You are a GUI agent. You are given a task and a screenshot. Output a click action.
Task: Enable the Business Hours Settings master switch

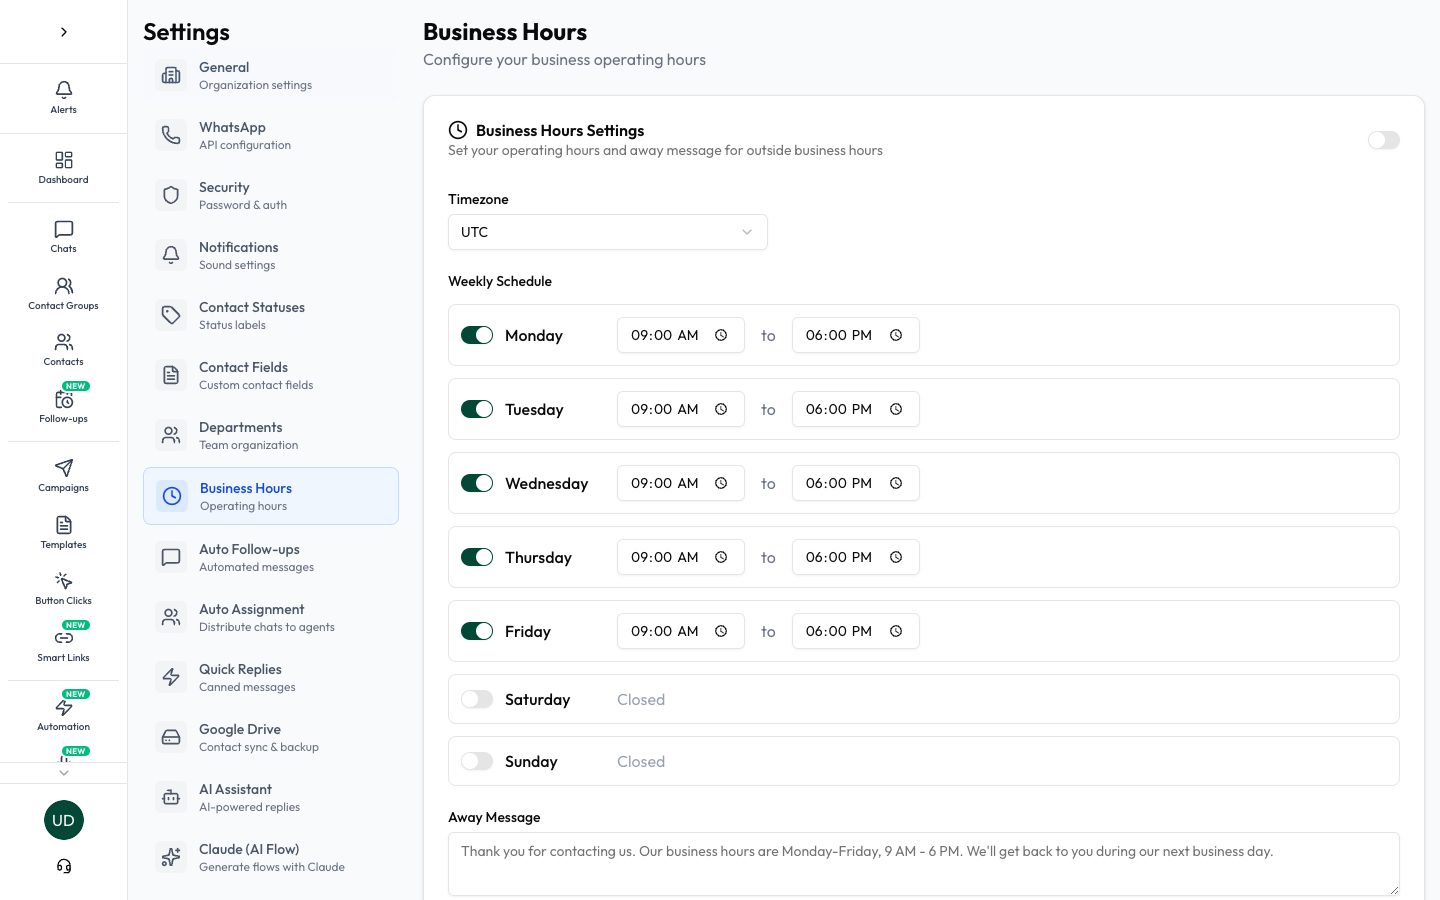(1384, 140)
